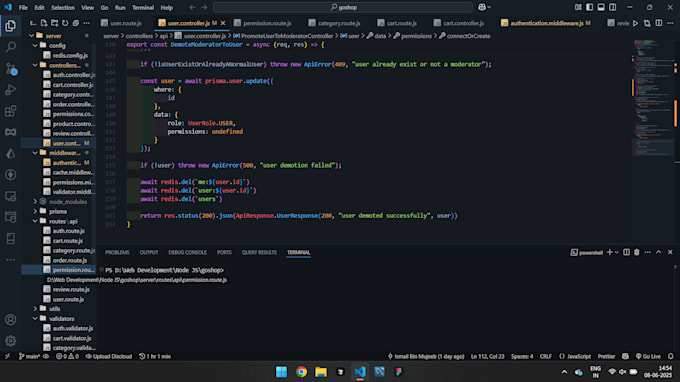The image size is (680, 382).
Task: Open the Copilot dropdown arrow
Action: point(490,7)
